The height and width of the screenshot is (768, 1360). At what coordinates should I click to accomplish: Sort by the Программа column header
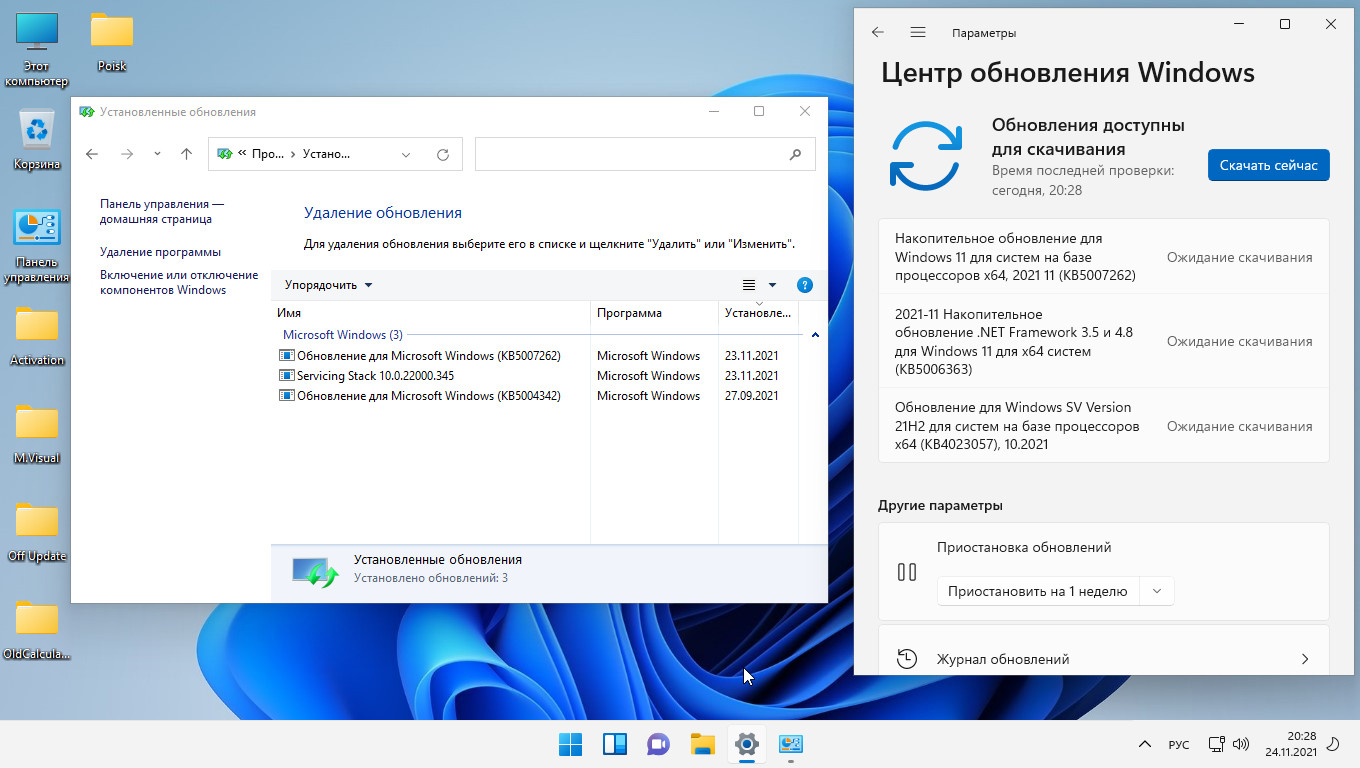[x=655, y=313]
